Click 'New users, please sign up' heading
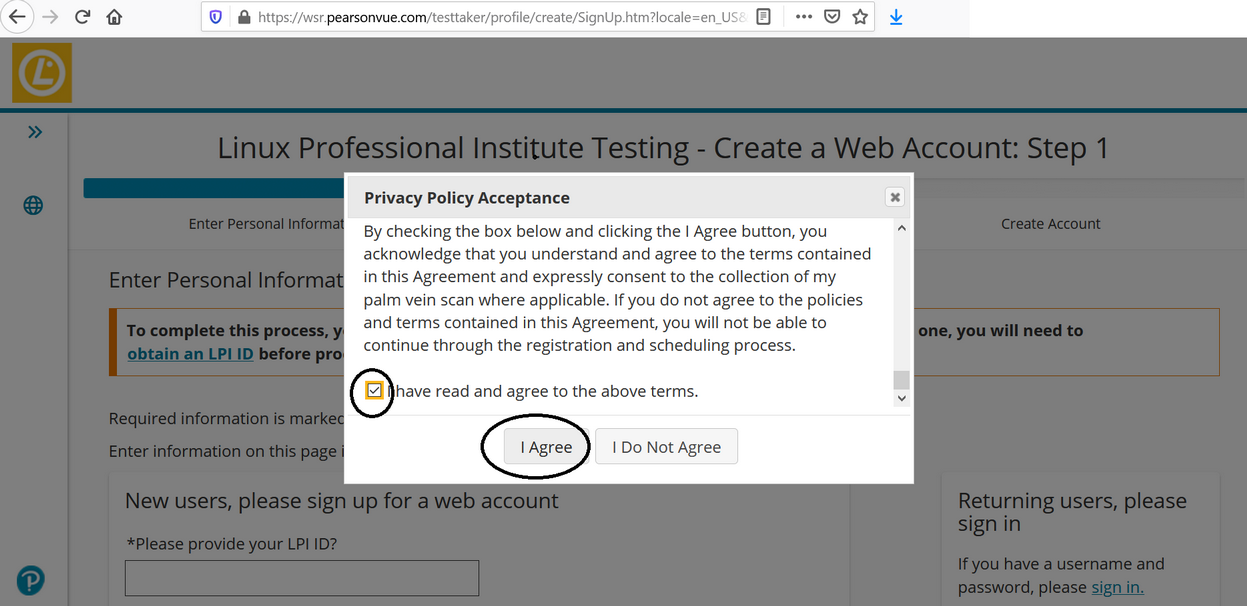1247x606 pixels. 342,500
